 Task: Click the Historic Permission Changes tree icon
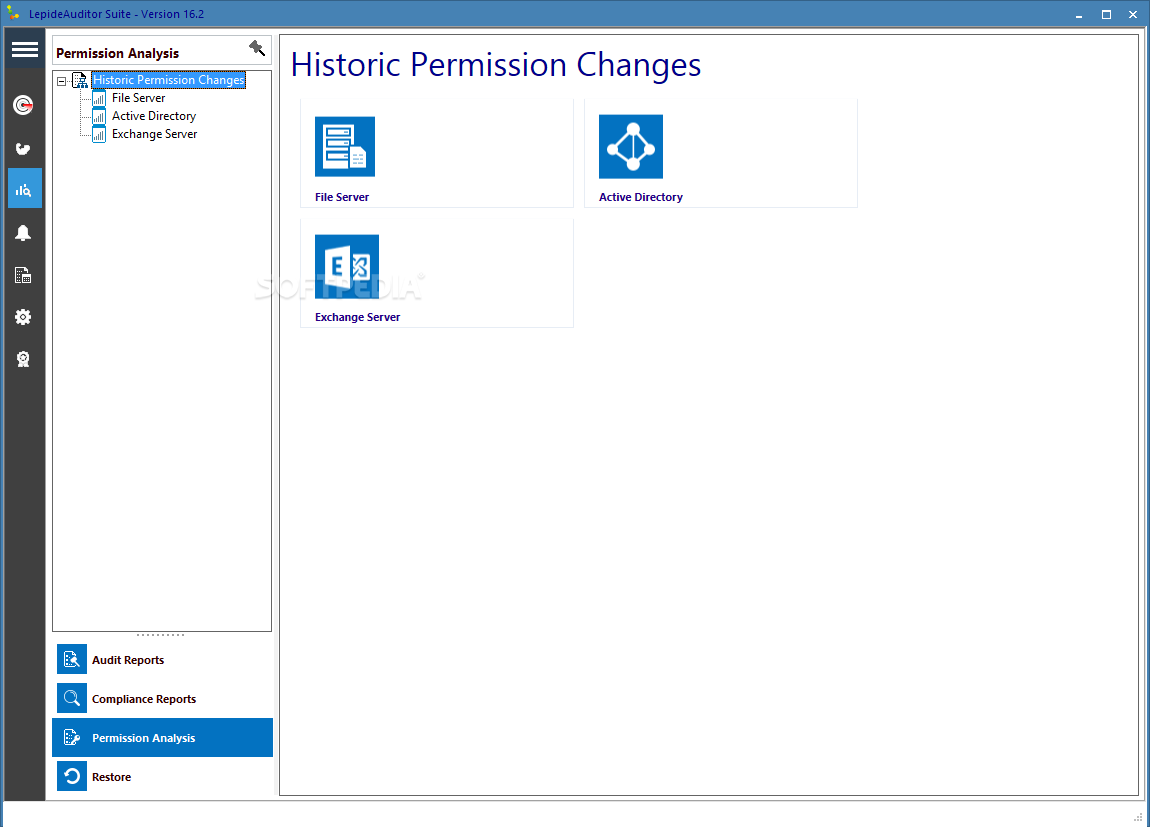(79, 80)
